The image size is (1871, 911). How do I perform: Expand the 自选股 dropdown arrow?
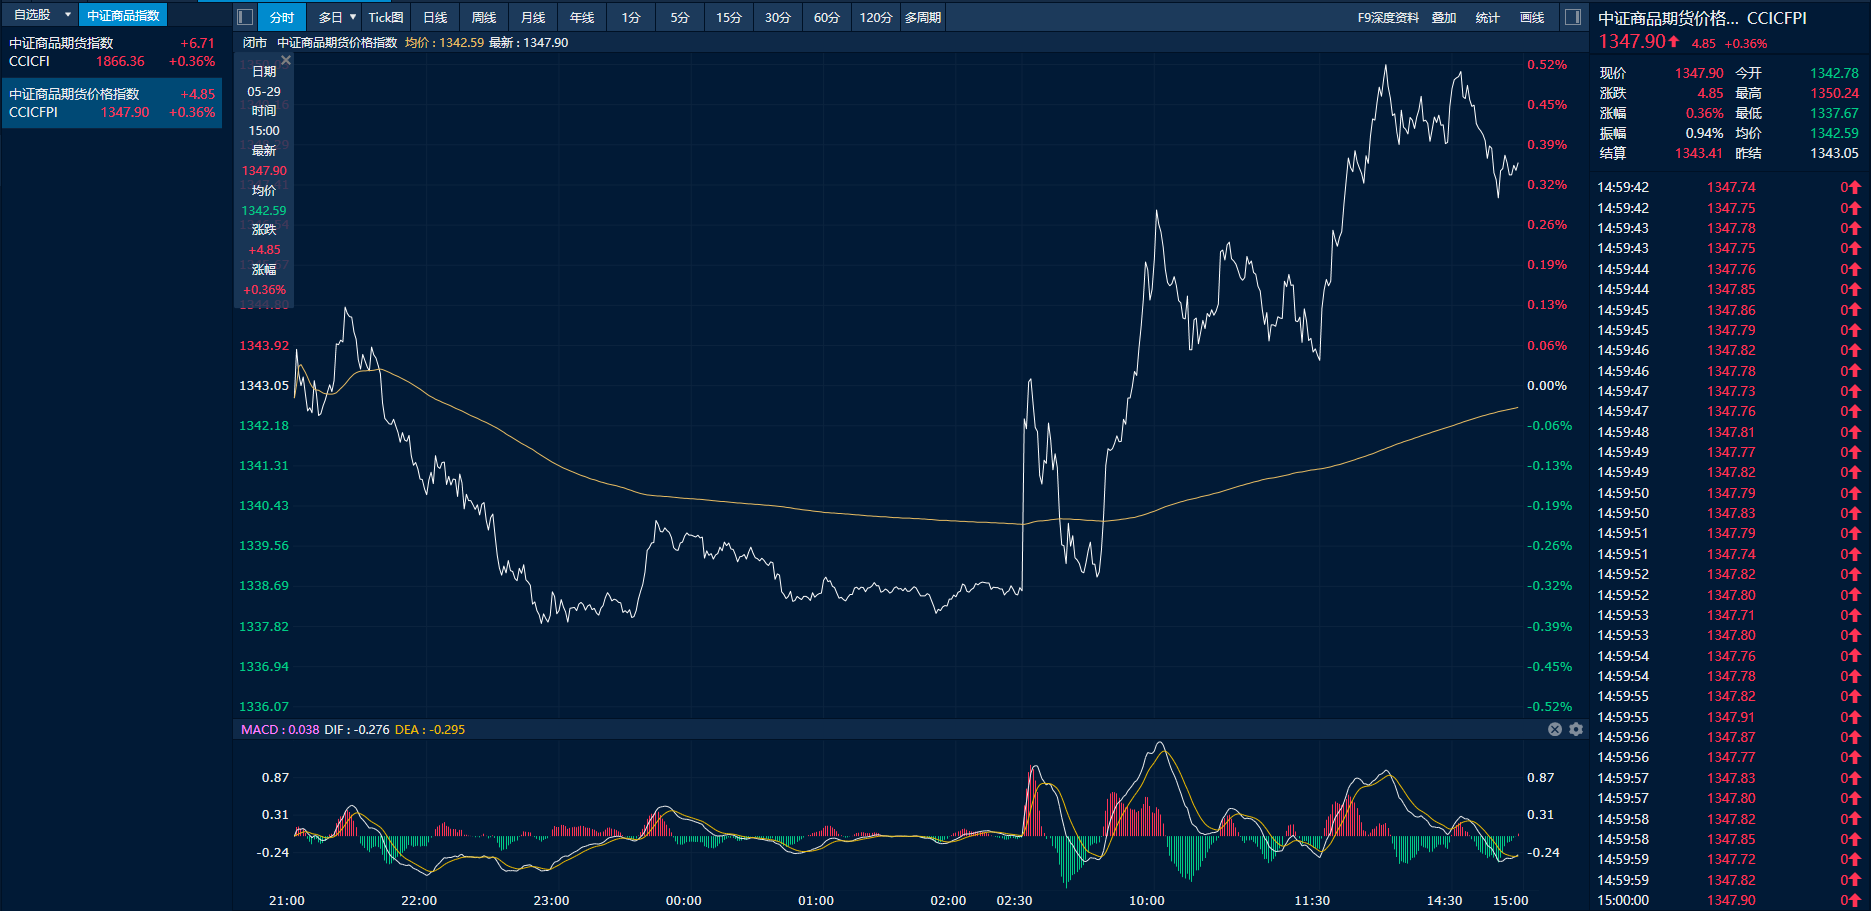coord(68,15)
